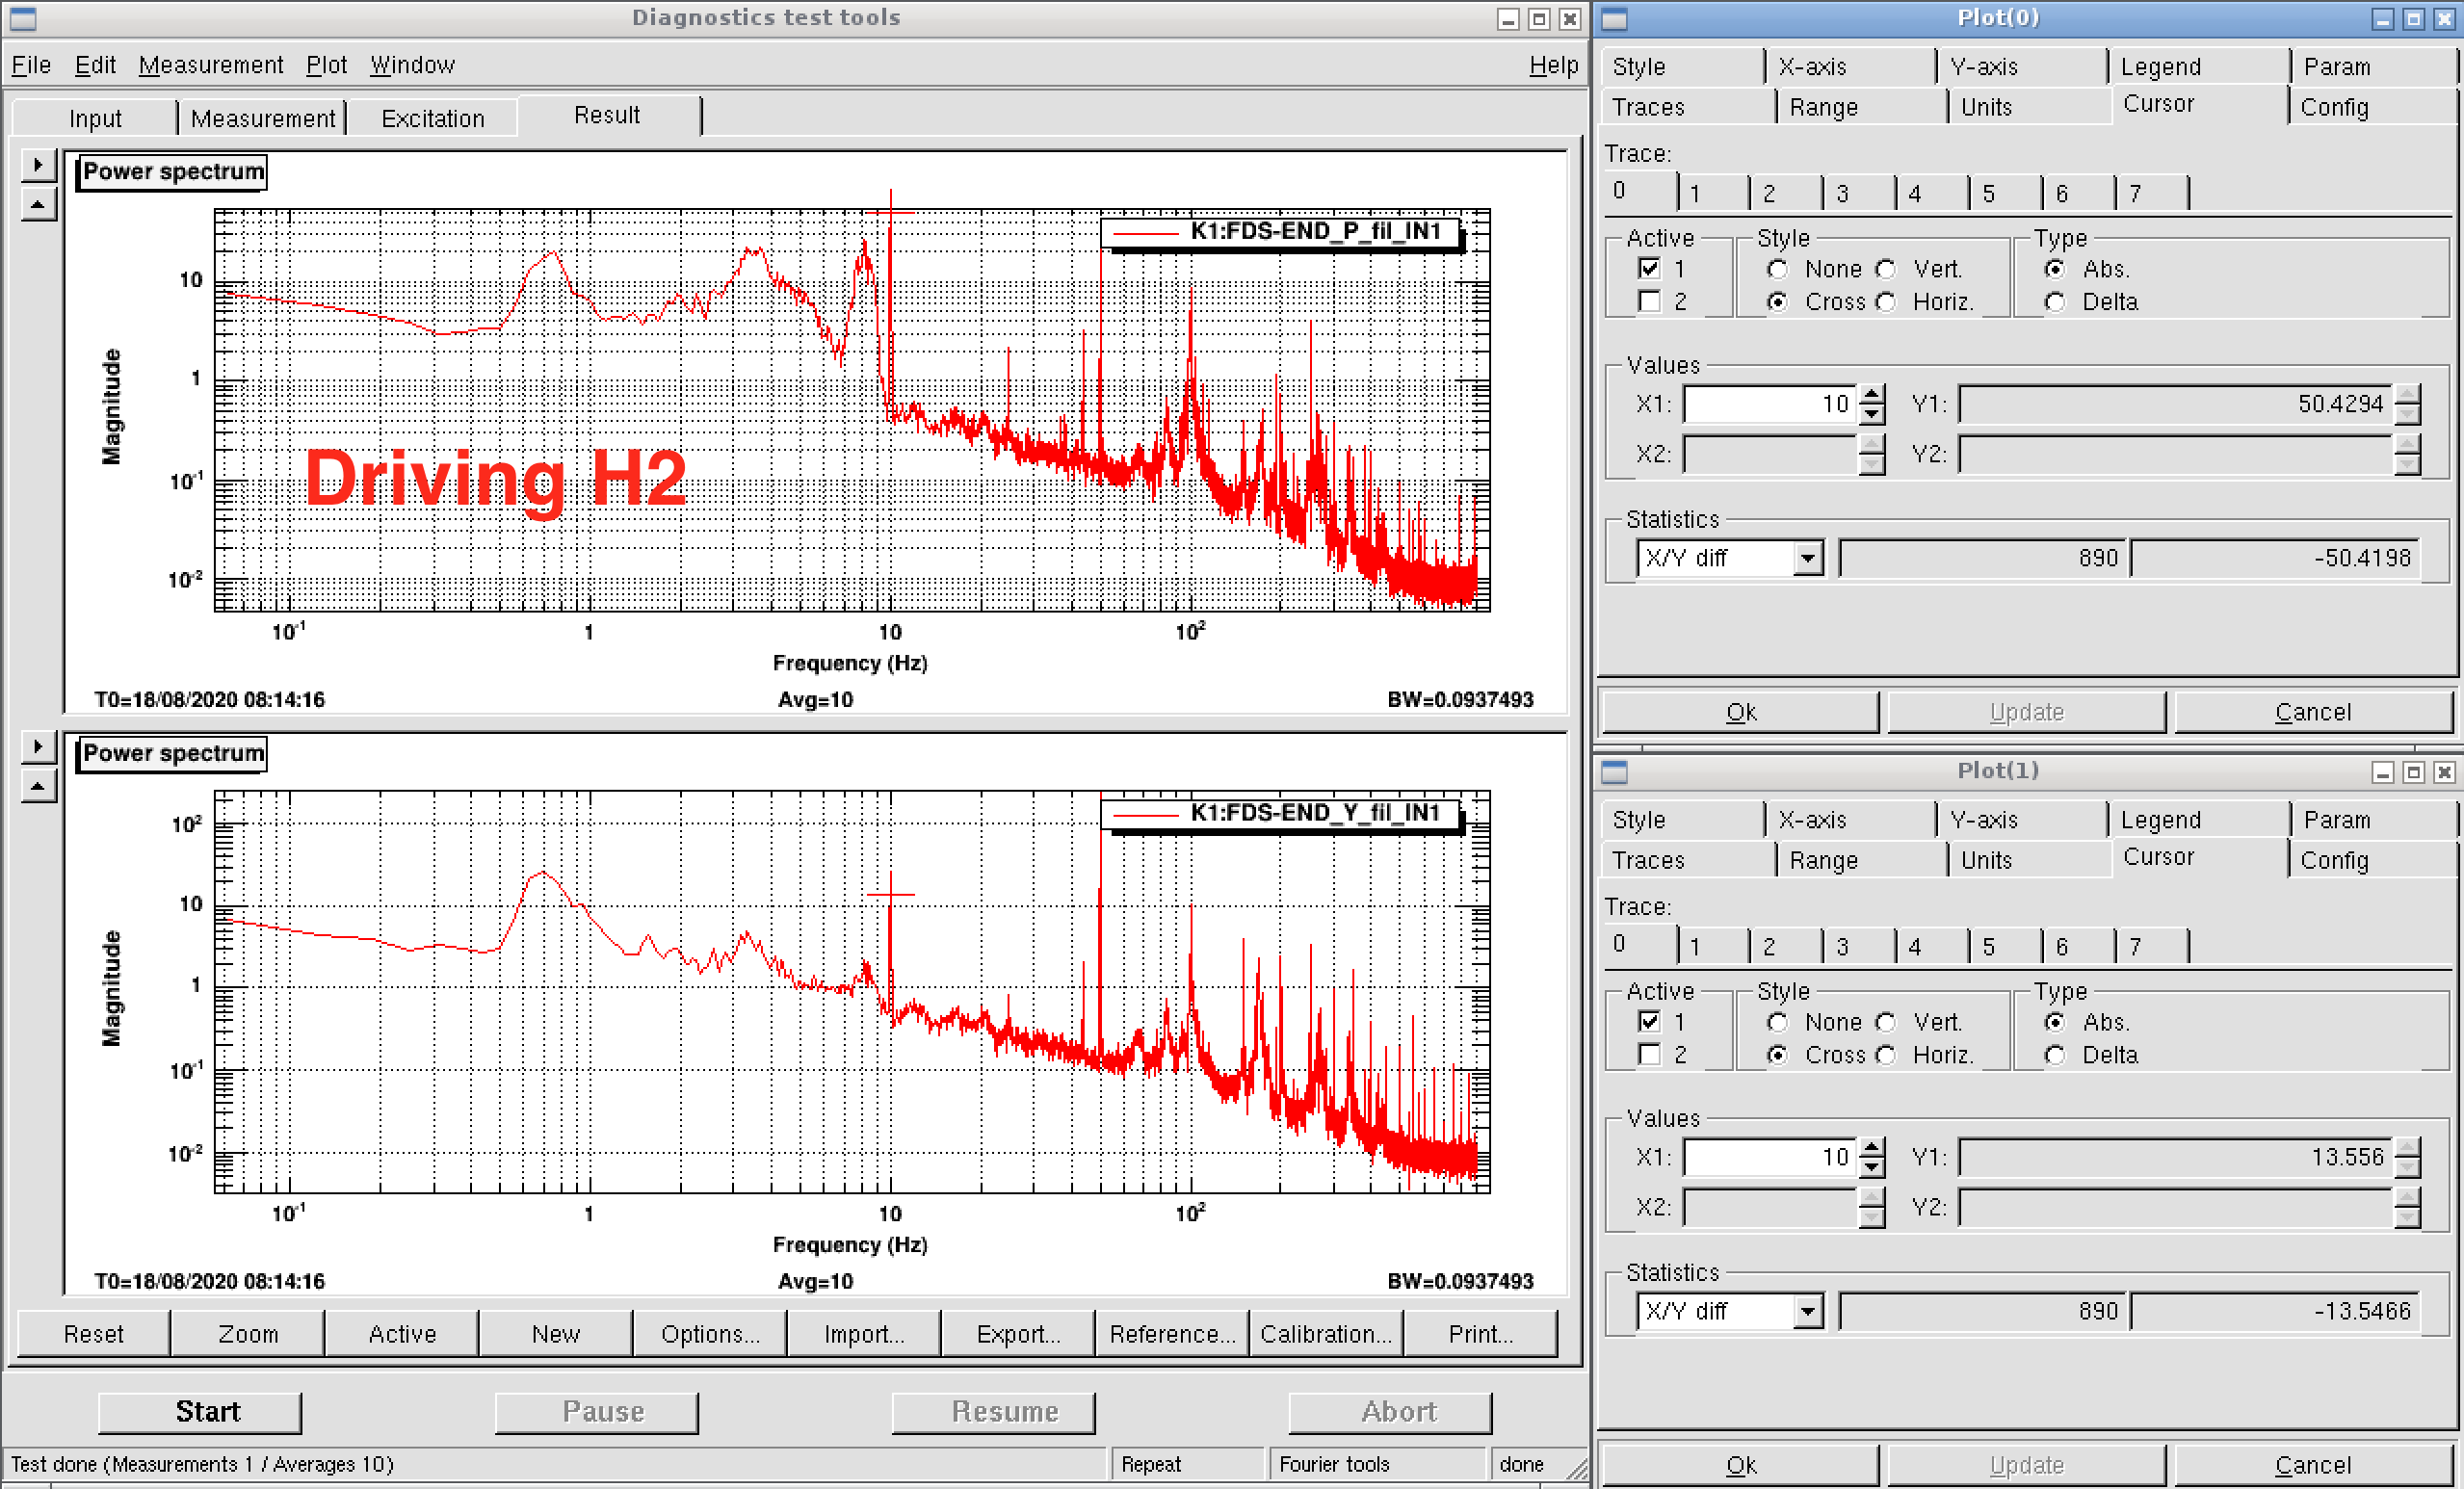Check Active cursor 2 in Plot(1)

pyautogui.click(x=1649, y=1055)
